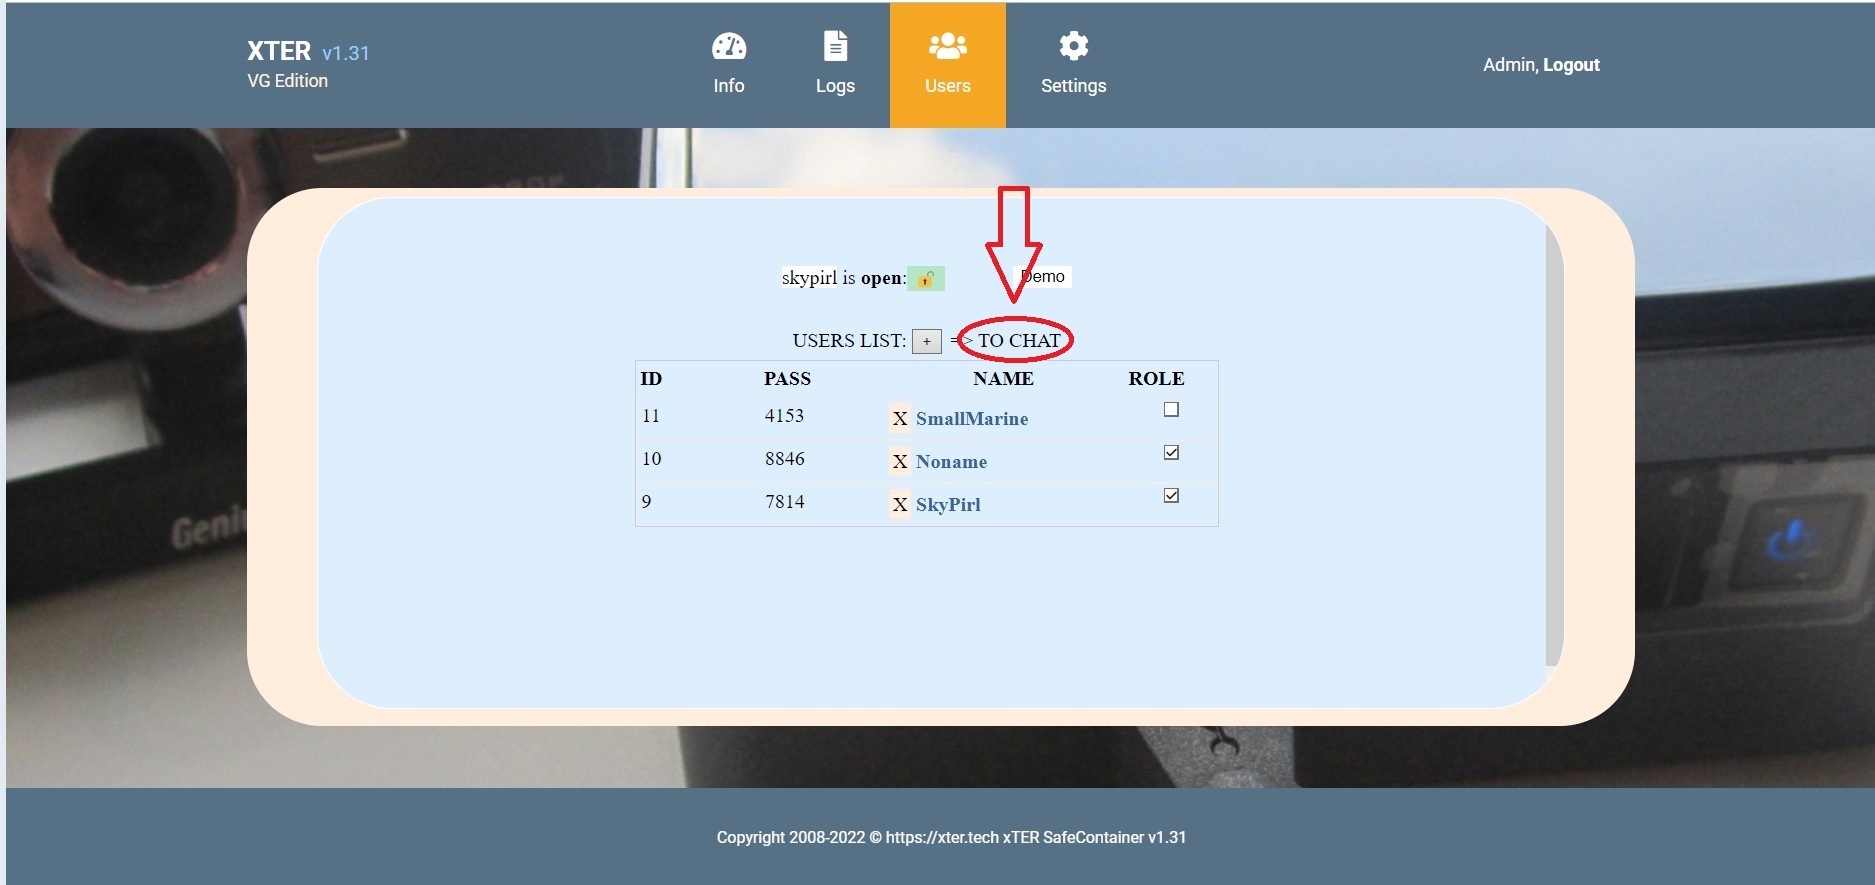Click the open padlock icon
Screen dimensions: 1875x885
coord(926,279)
